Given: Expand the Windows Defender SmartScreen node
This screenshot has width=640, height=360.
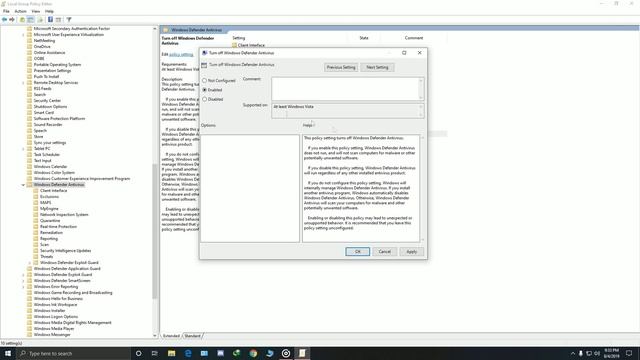Looking at the screenshot, I should tap(23, 281).
